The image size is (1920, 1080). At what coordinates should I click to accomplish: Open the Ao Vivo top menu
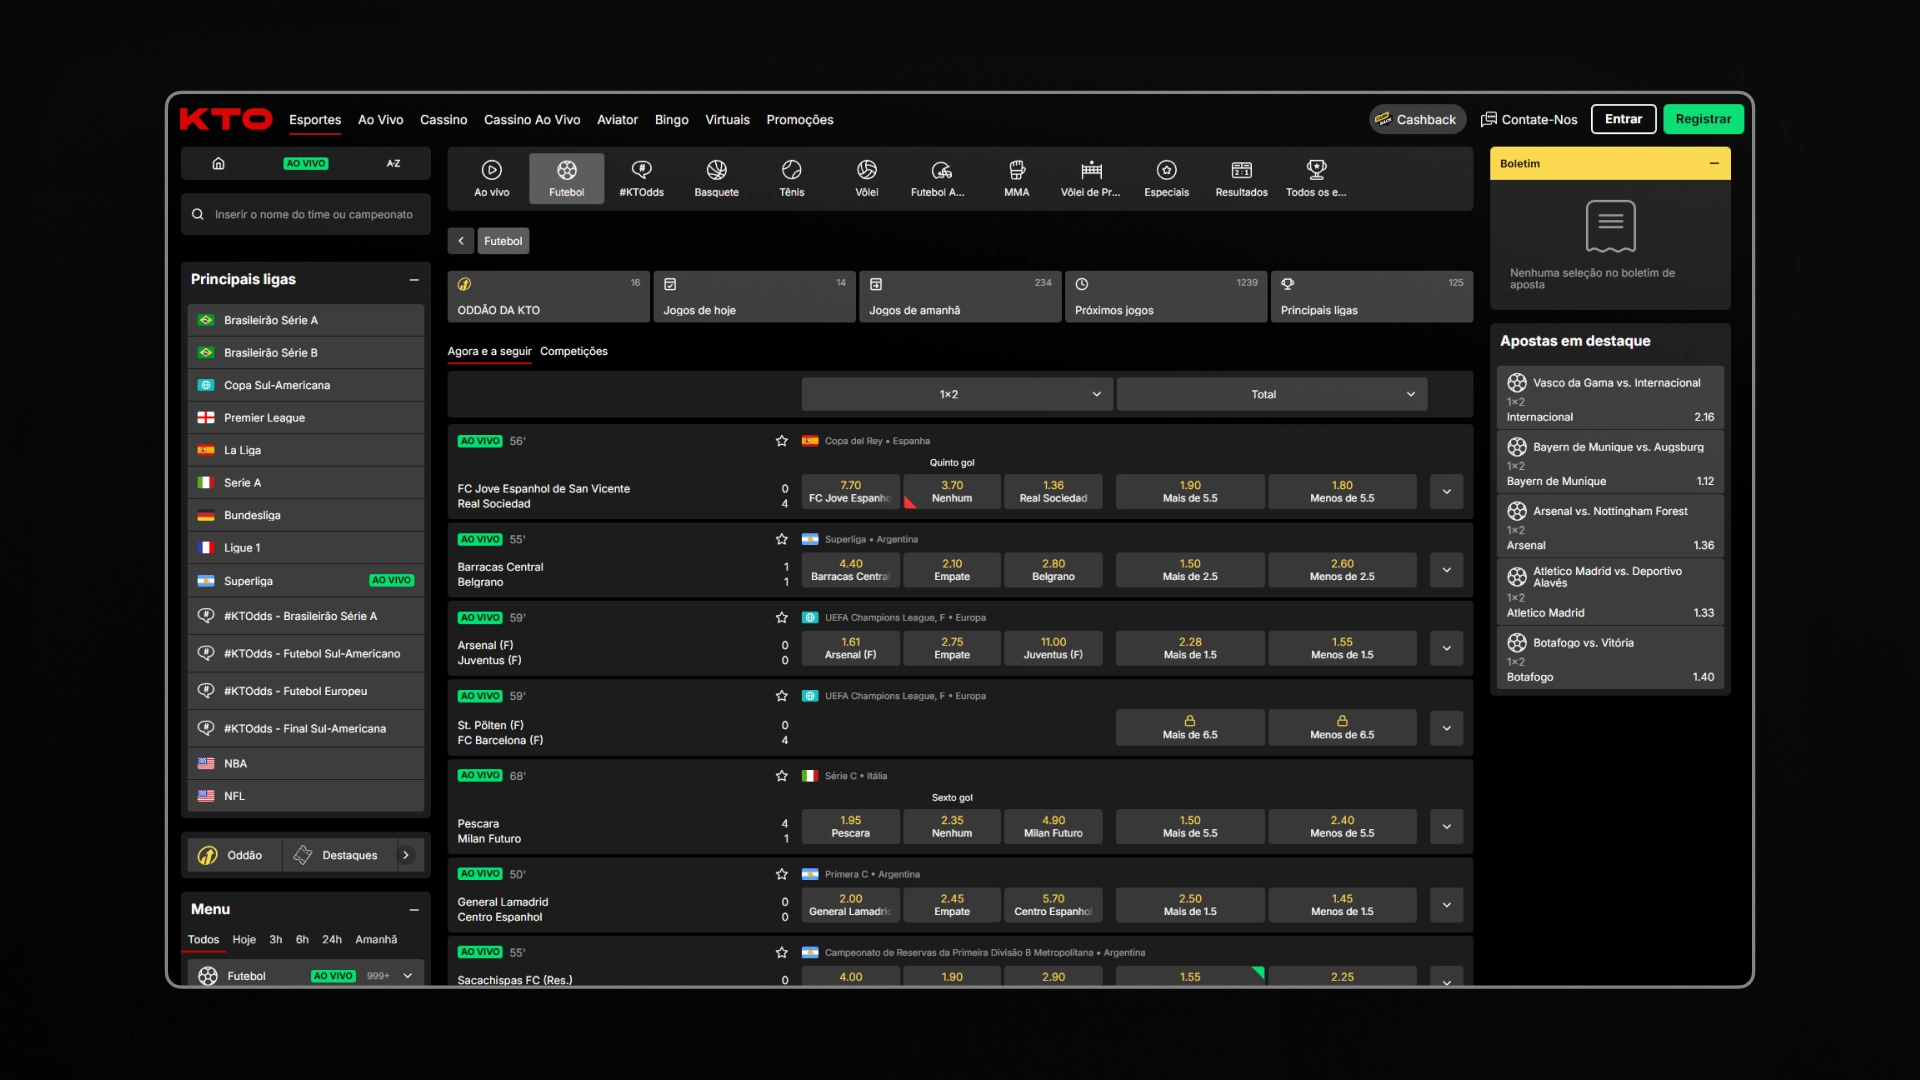[x=380, y=120]
